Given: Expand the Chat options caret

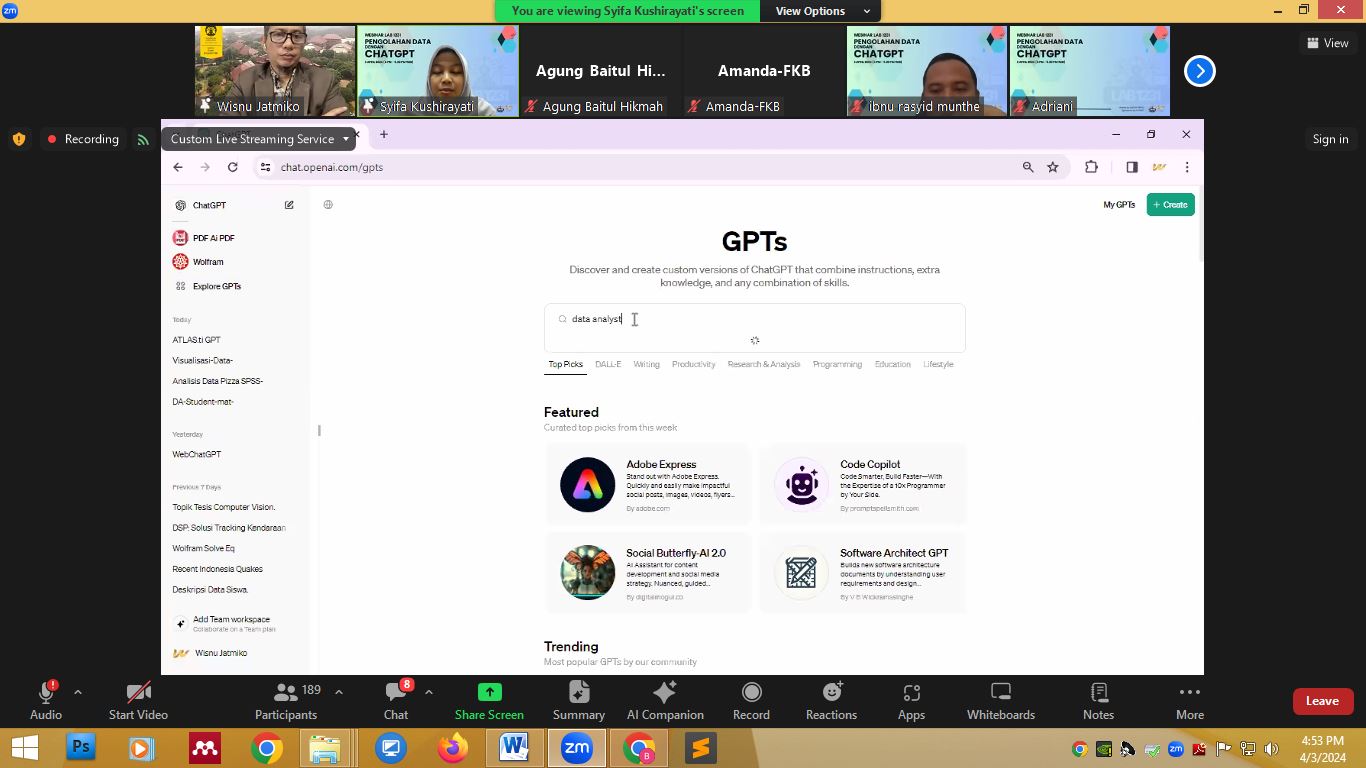Looking at the screenshot, I should click(428, 692).
